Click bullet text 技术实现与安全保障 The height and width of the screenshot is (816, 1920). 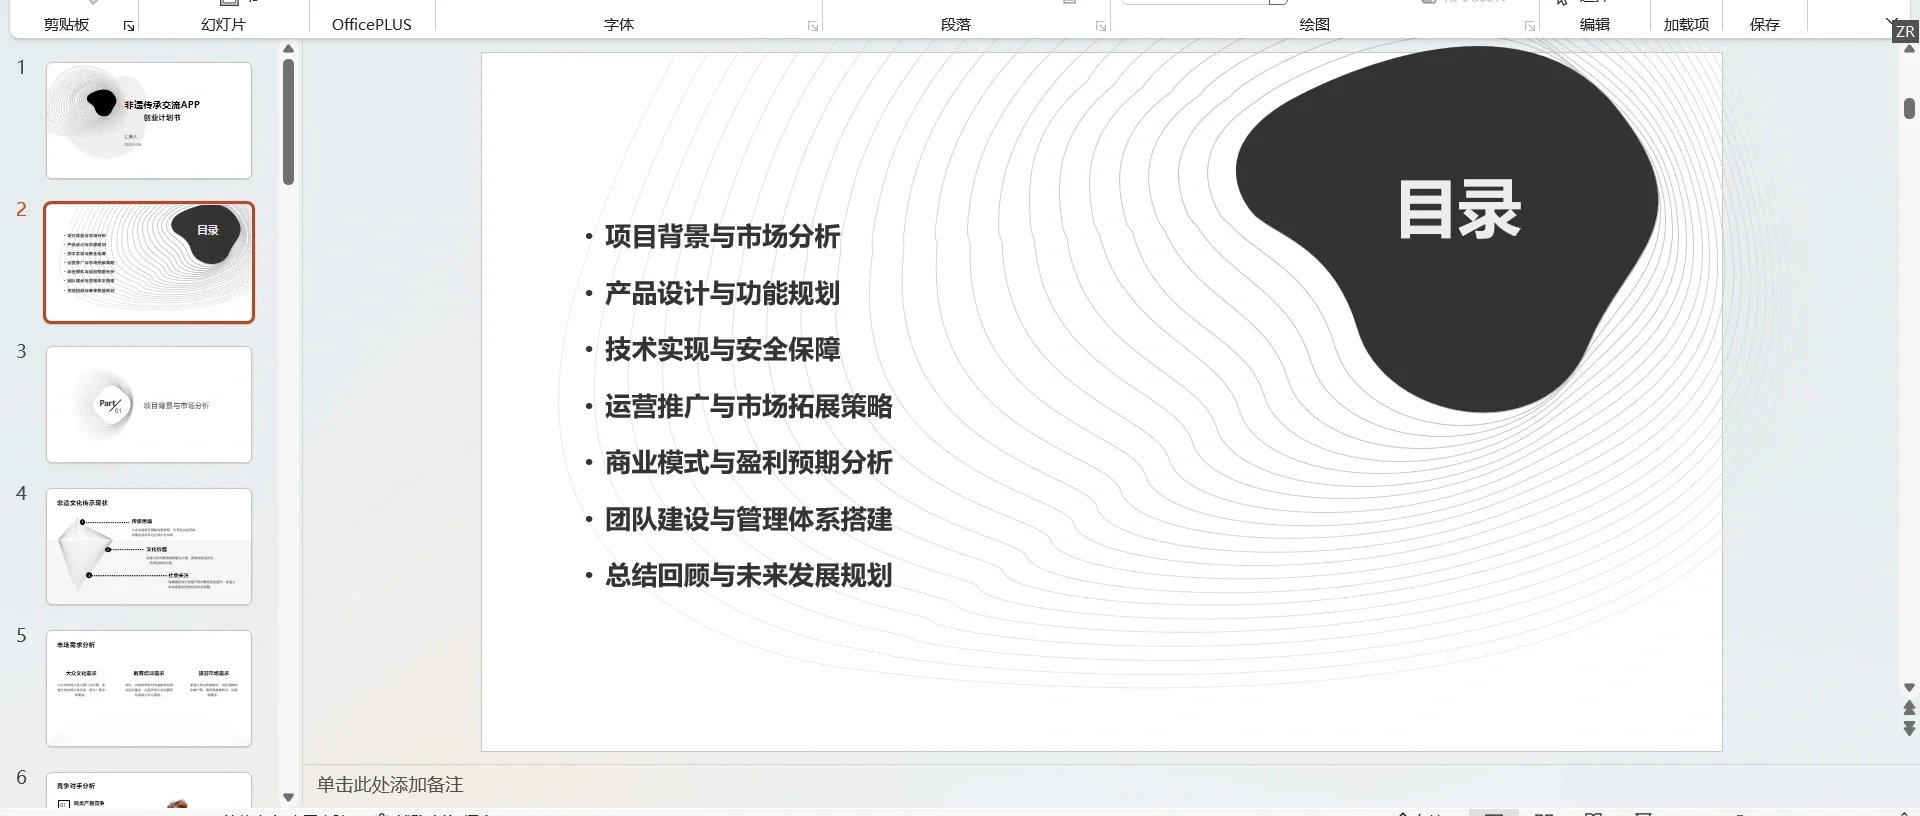(722, 350)
